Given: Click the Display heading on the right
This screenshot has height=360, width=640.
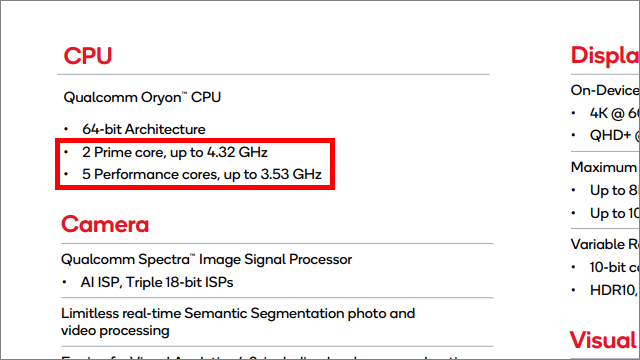Looking at the screenshot, I should coord(605,56).
